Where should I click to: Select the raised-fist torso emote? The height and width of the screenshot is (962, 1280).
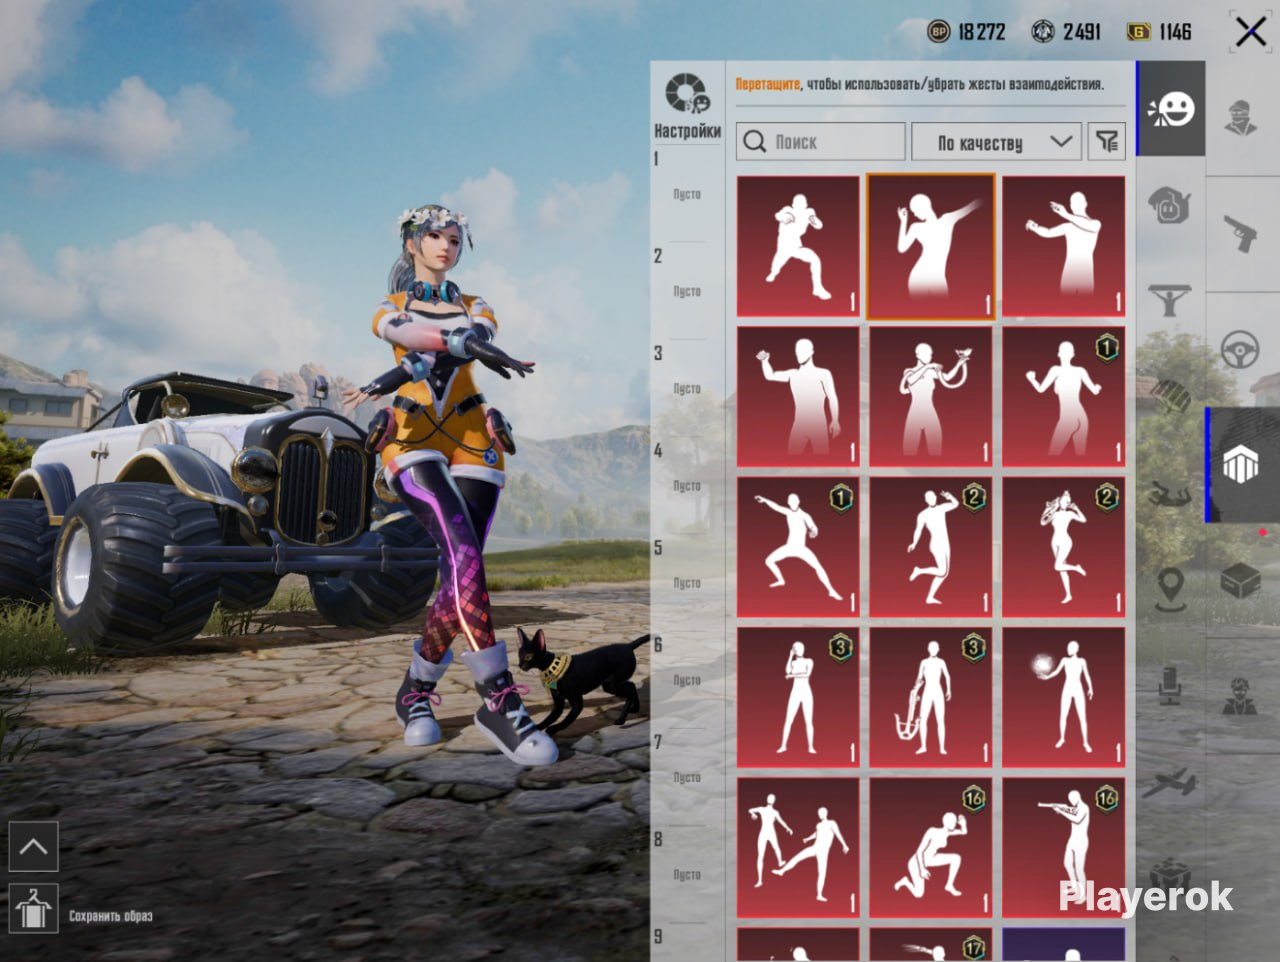pyautogui.click(x=798, y=396)
